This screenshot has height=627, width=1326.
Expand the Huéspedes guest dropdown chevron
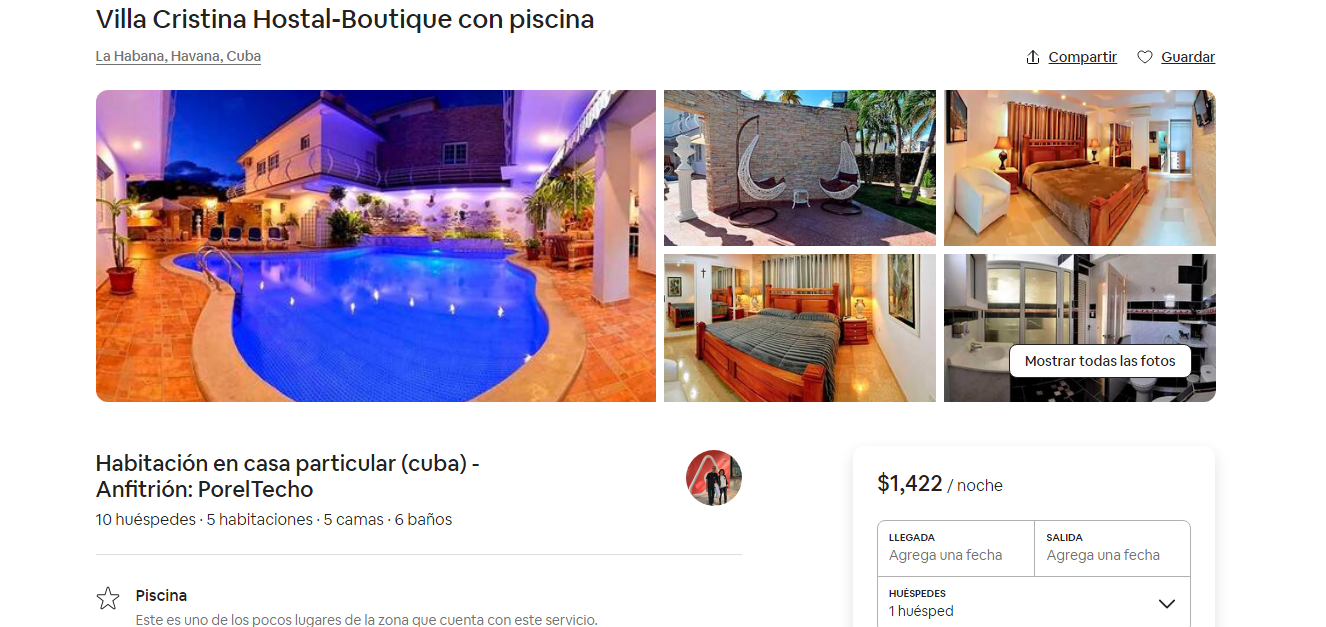1166,603
